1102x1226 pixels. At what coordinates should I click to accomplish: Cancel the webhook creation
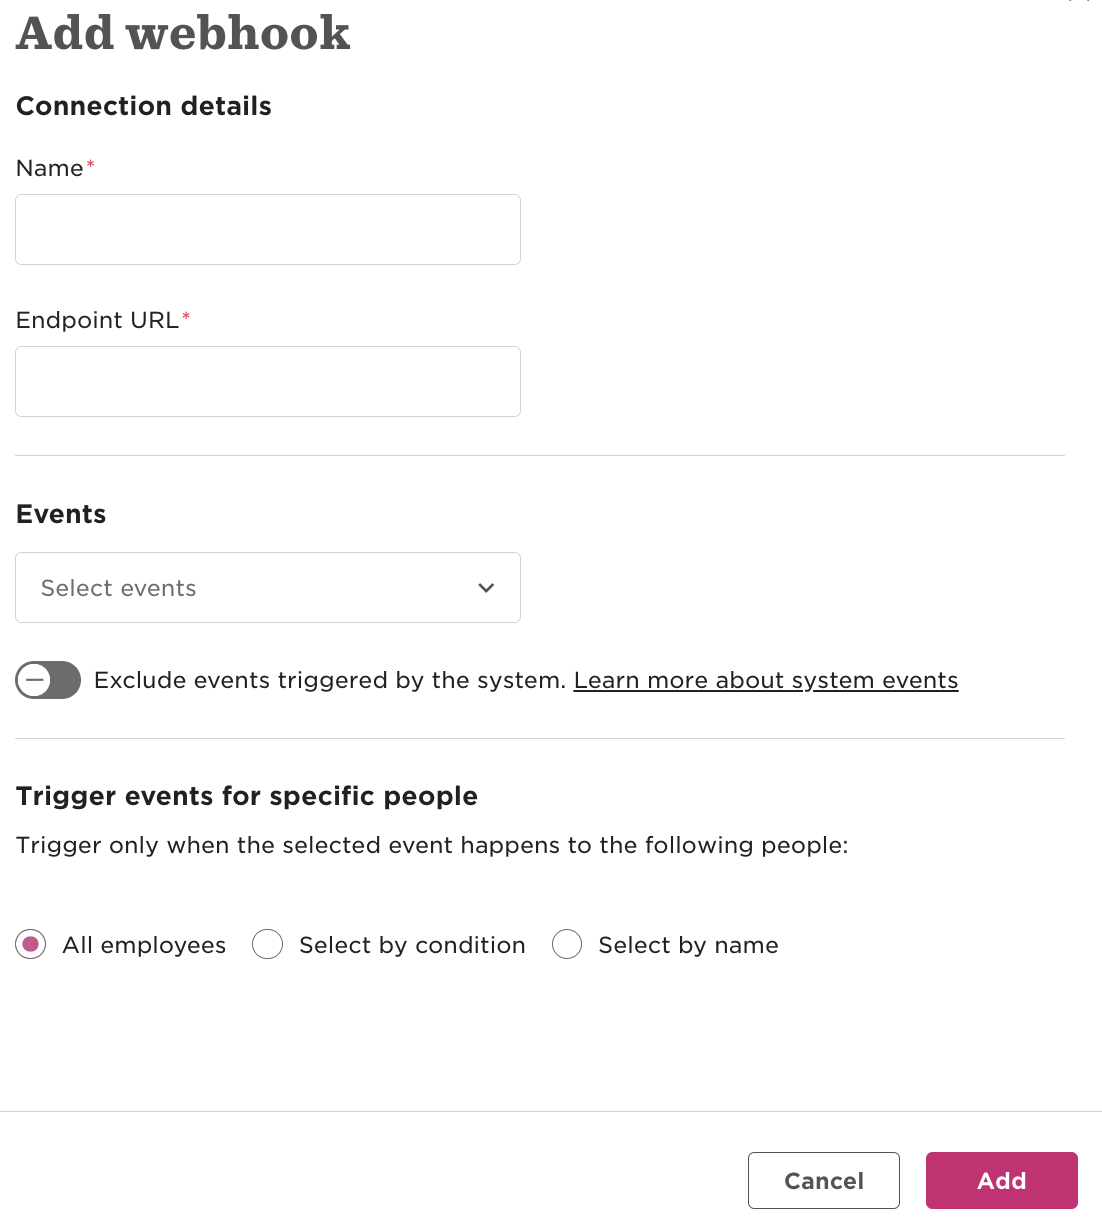point(823,1180)
